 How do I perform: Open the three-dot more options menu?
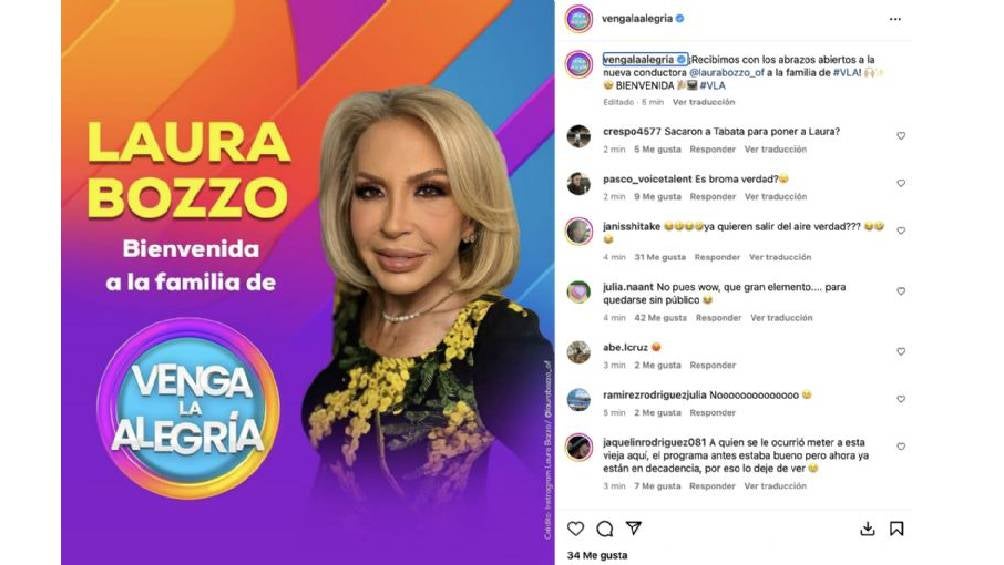coord(895,19)
